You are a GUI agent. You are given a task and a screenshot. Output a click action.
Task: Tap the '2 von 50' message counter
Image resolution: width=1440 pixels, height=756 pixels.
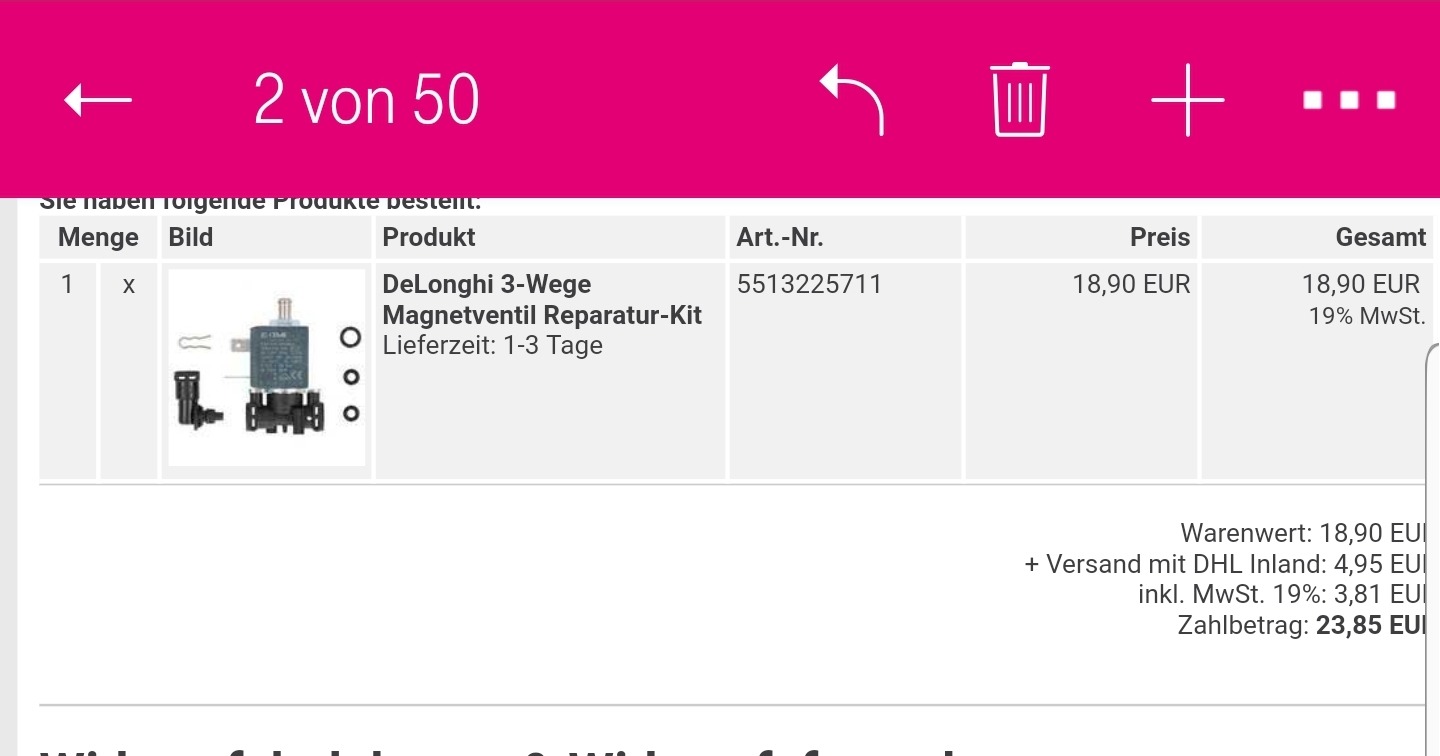pos(366,100)
